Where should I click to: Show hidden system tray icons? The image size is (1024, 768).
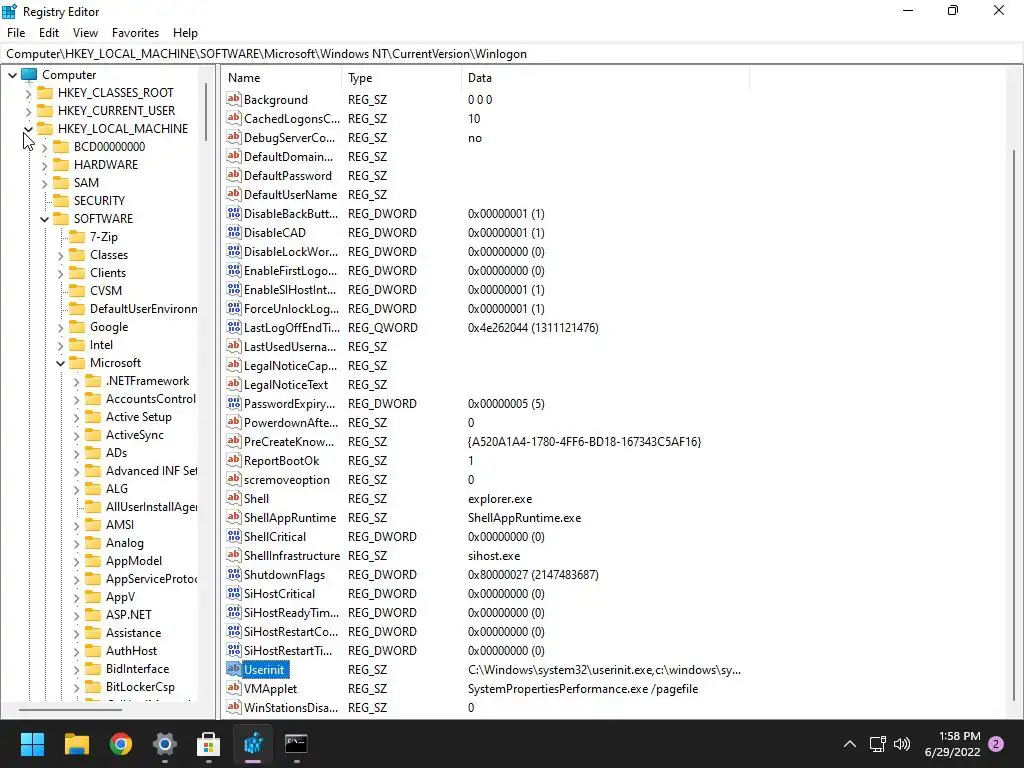[x=850, y=744]
